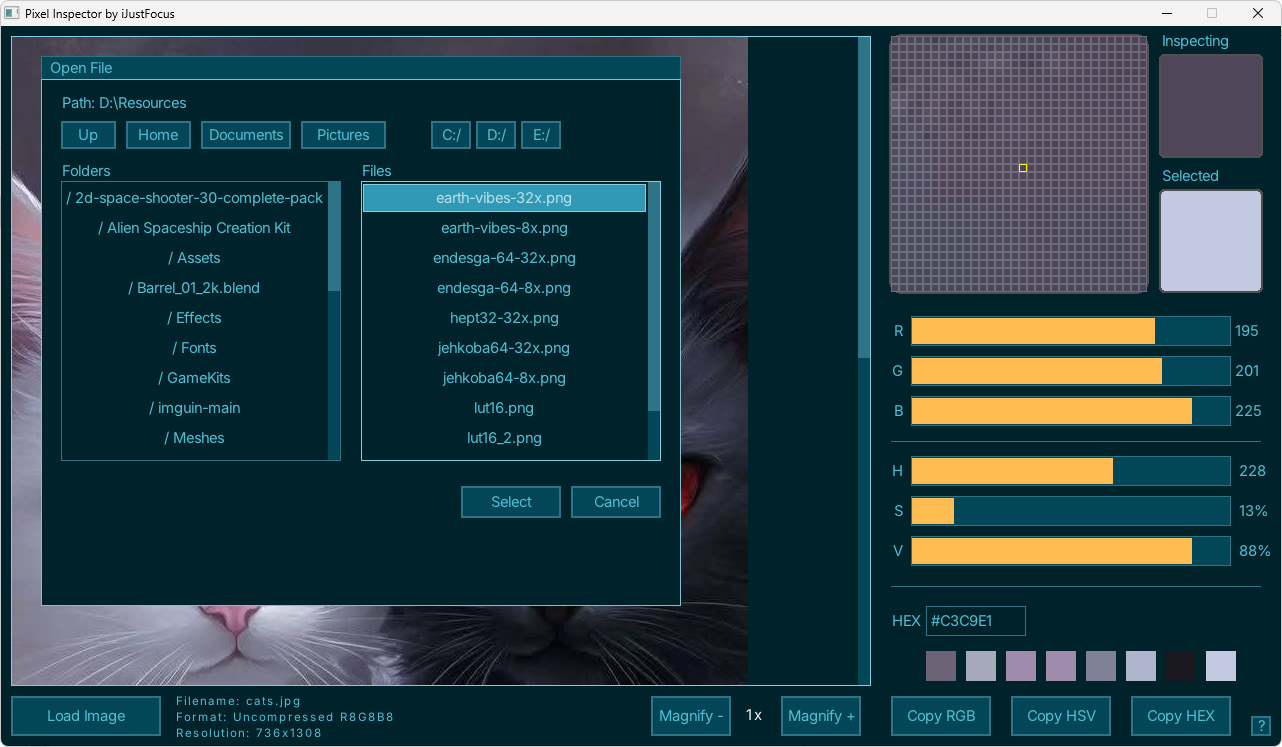Switch to the D:/ drive
The width and height of the screenshot is (1282, 747).
pos(496,135)
